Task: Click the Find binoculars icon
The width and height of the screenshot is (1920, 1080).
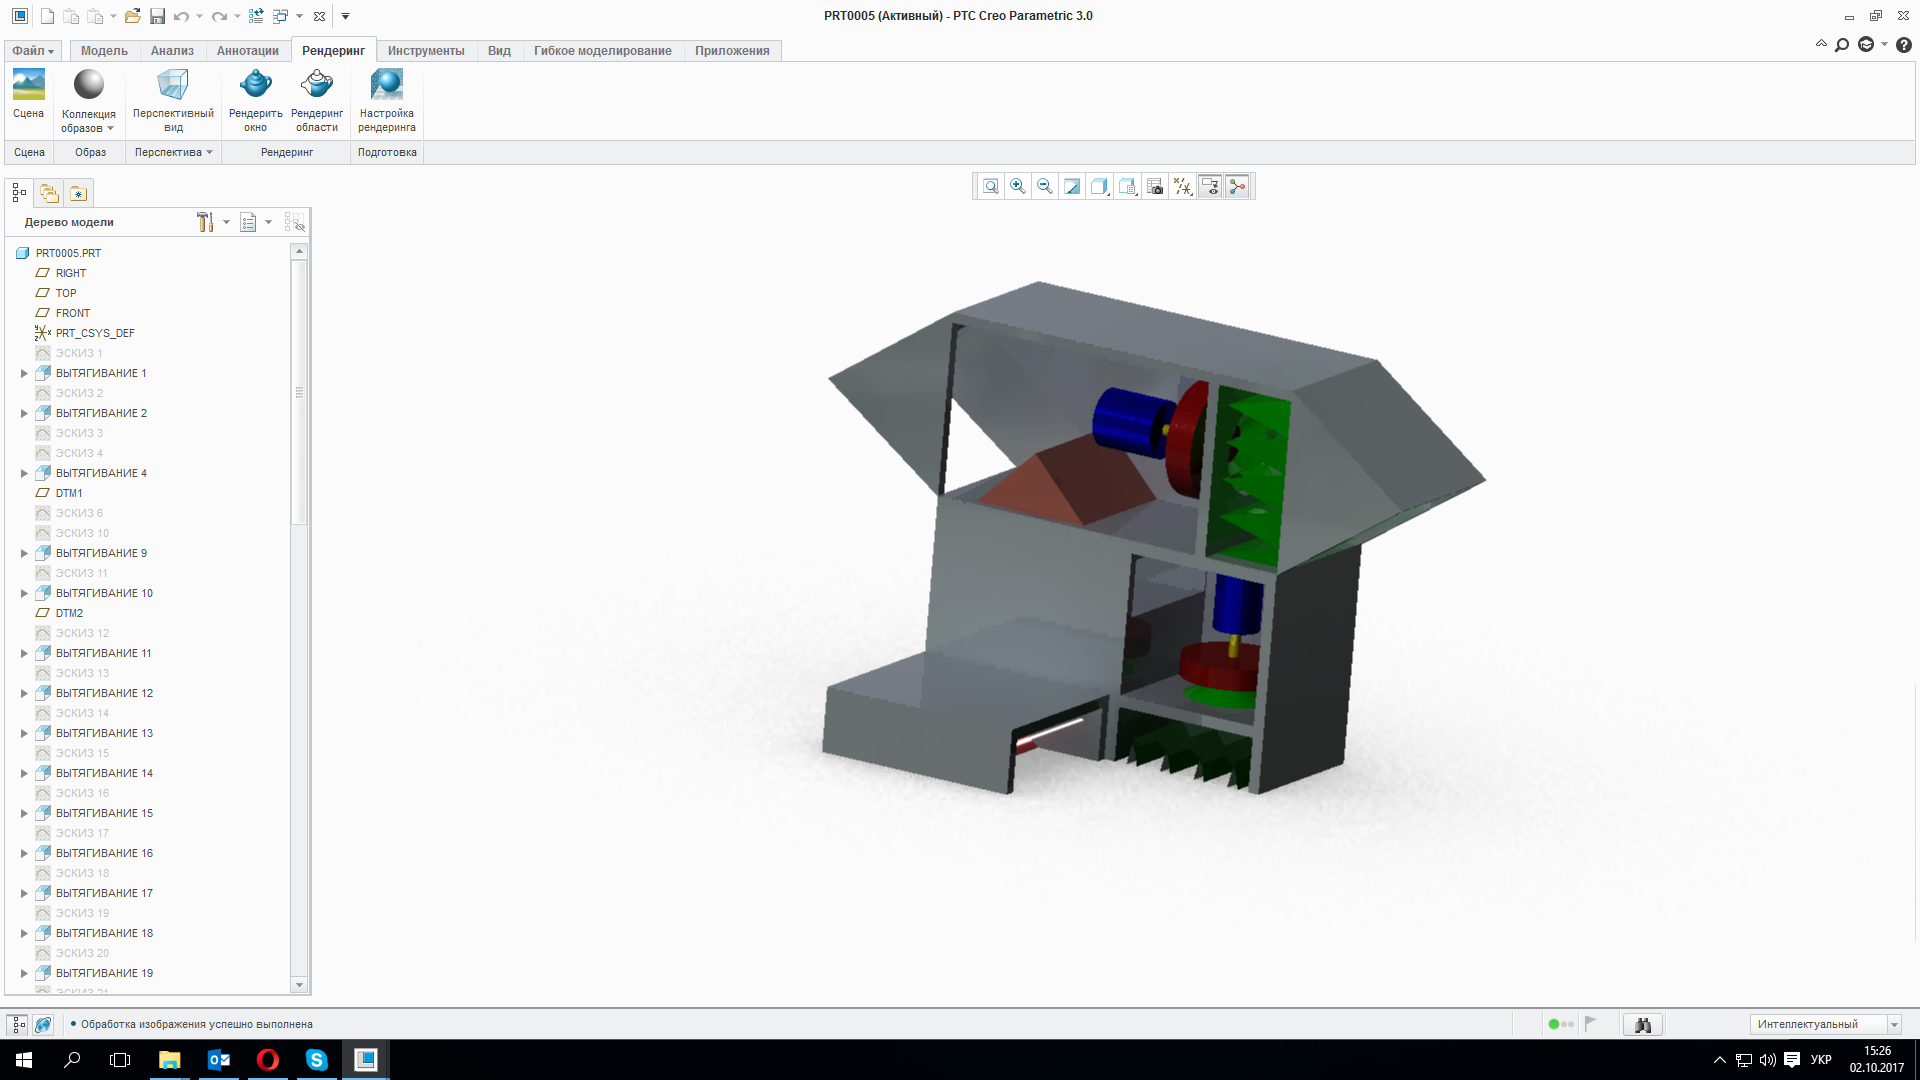Action: tap(1642, 1024)
